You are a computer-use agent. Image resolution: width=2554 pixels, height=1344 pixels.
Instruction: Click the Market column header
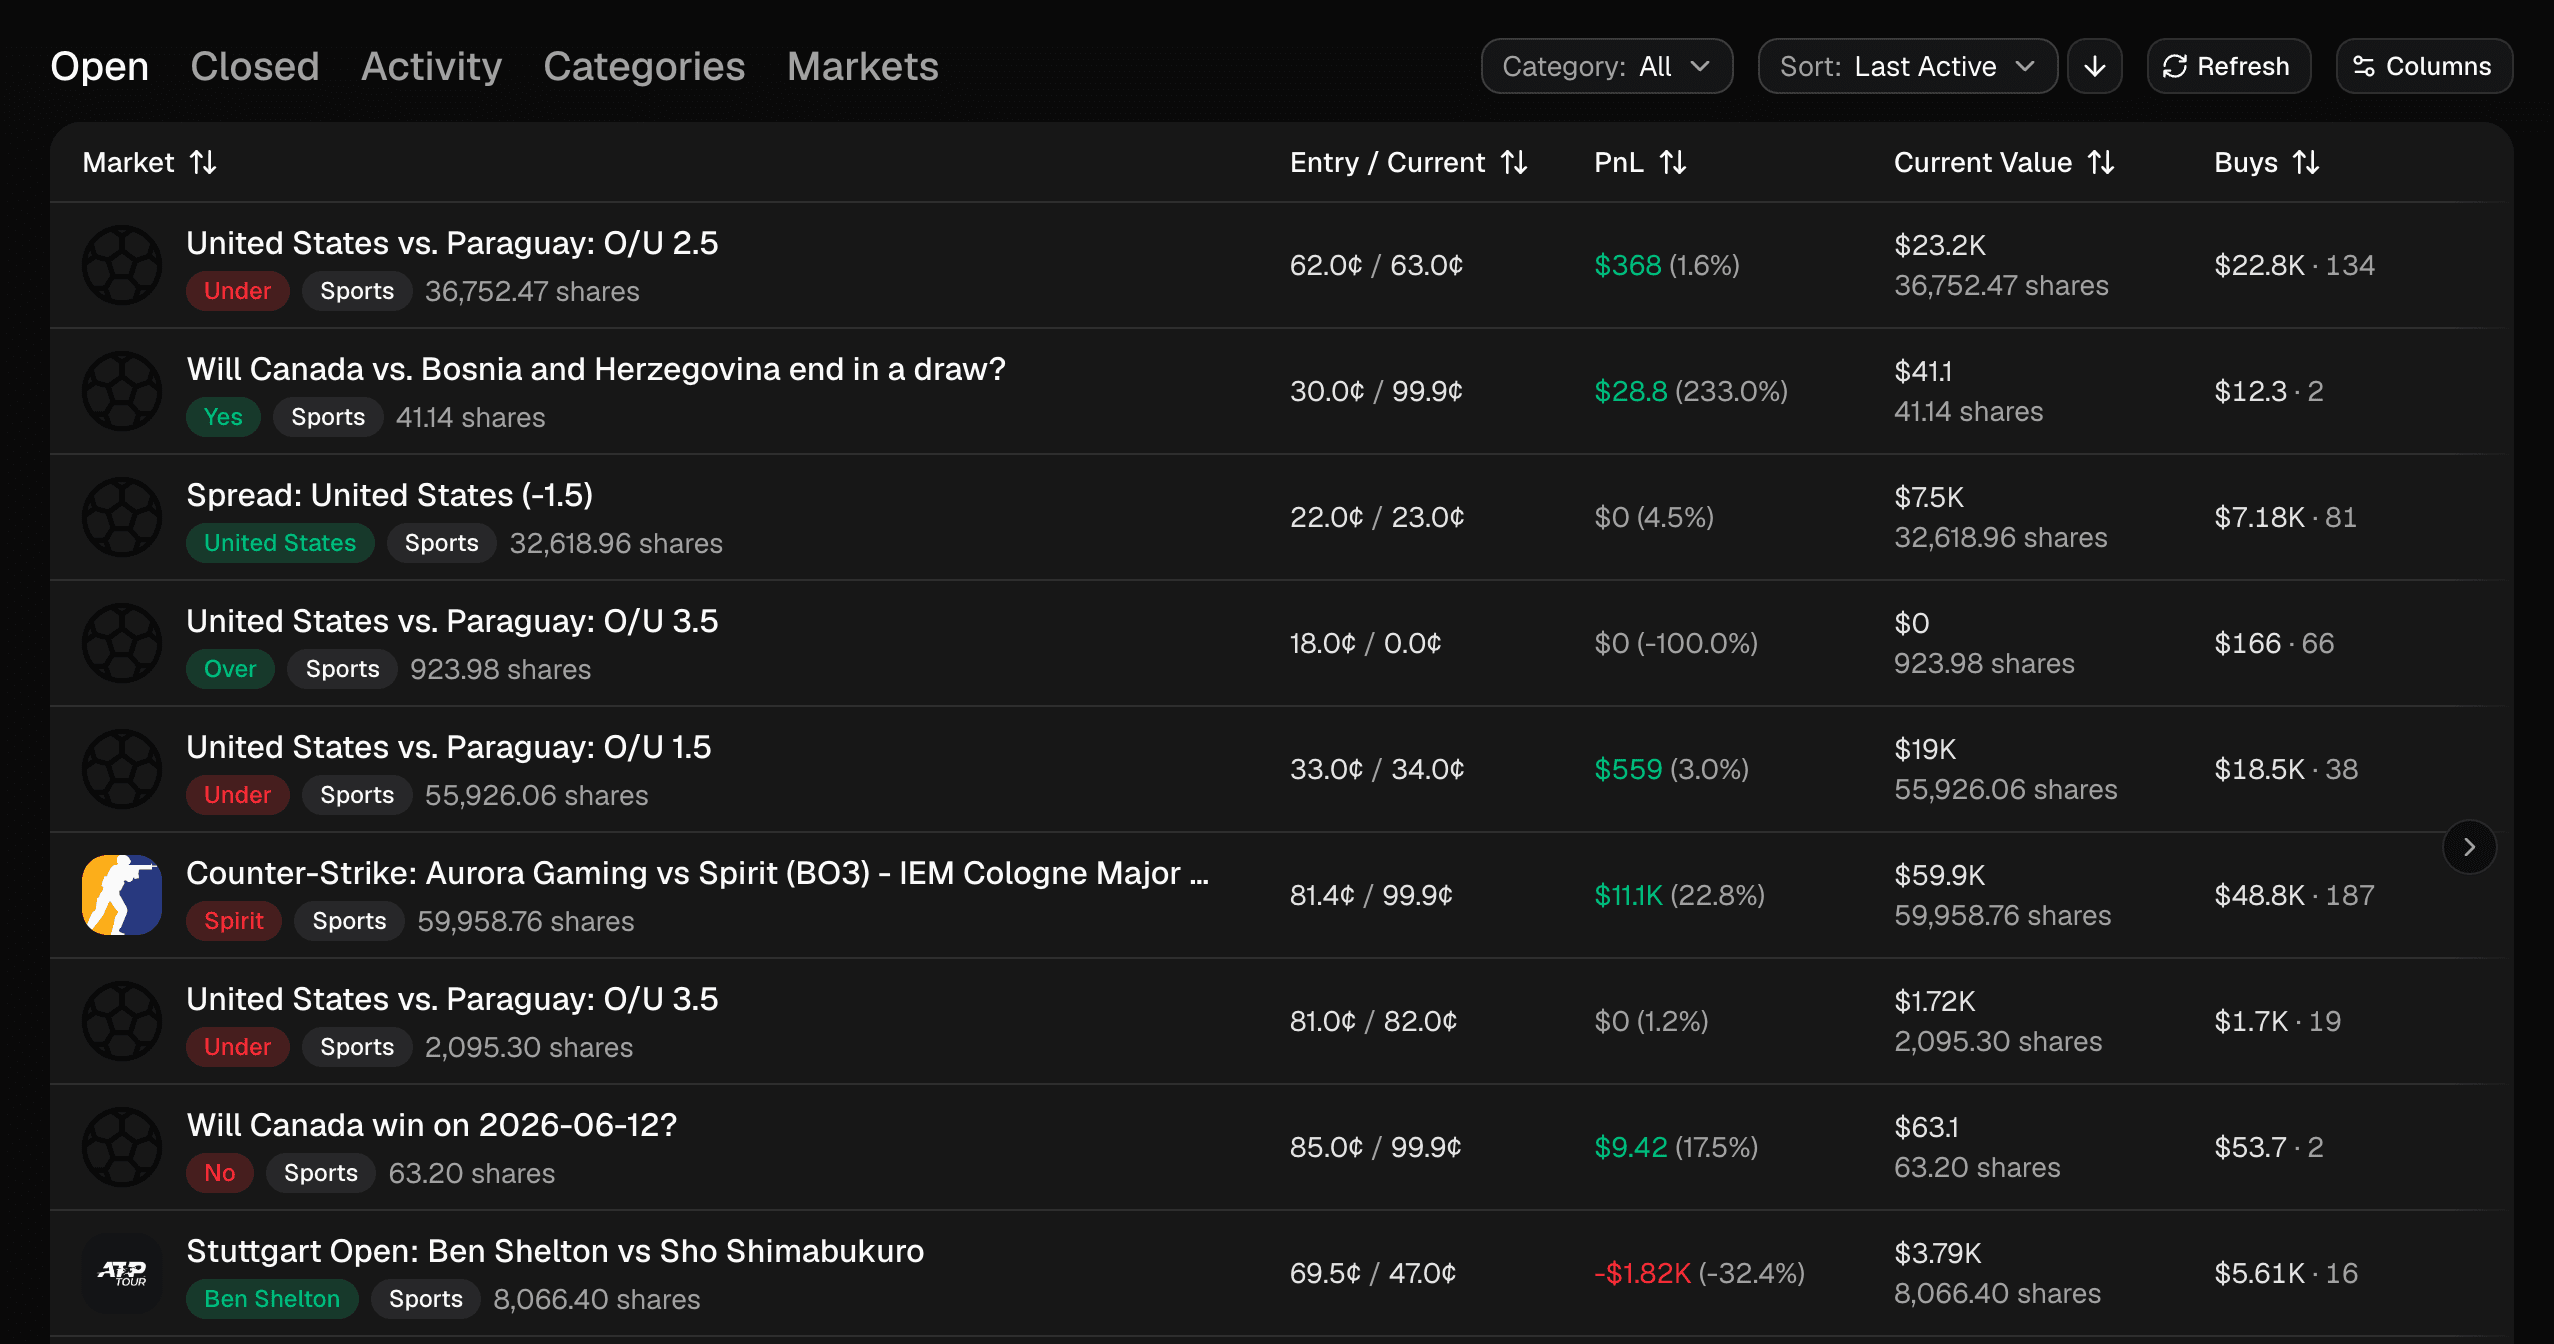[150, 162]
